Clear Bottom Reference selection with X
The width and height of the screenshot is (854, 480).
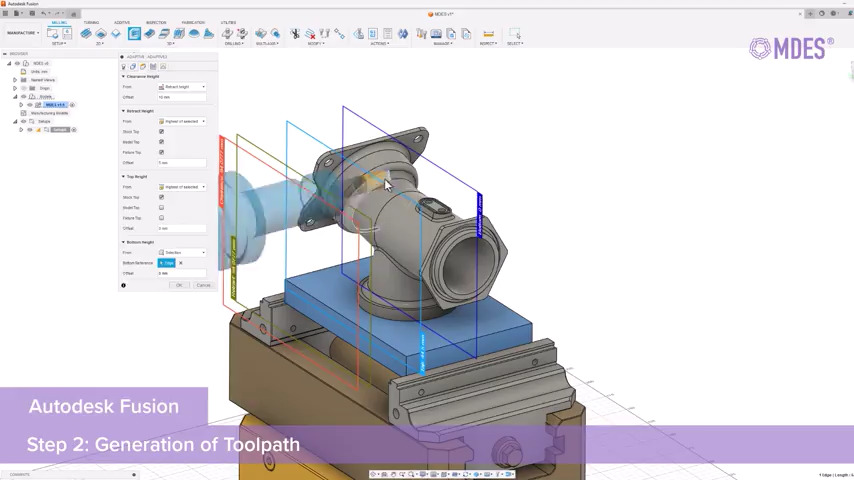181,263
